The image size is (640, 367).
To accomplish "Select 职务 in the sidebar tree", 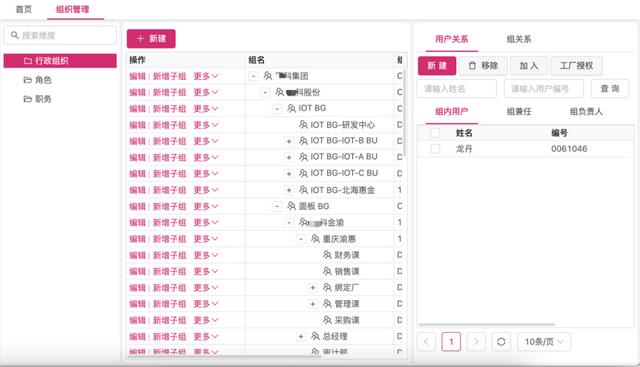I will (43, 99).
